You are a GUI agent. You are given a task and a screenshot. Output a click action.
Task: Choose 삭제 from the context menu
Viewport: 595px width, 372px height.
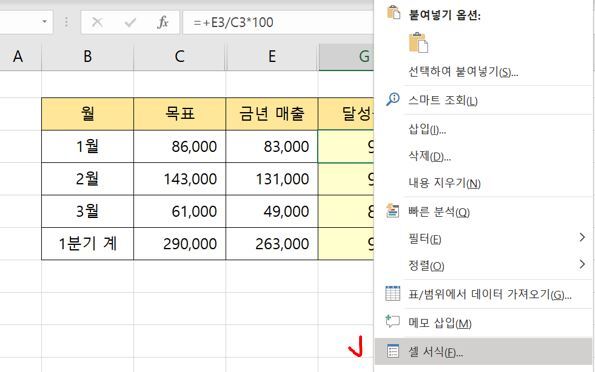[429, 156]
